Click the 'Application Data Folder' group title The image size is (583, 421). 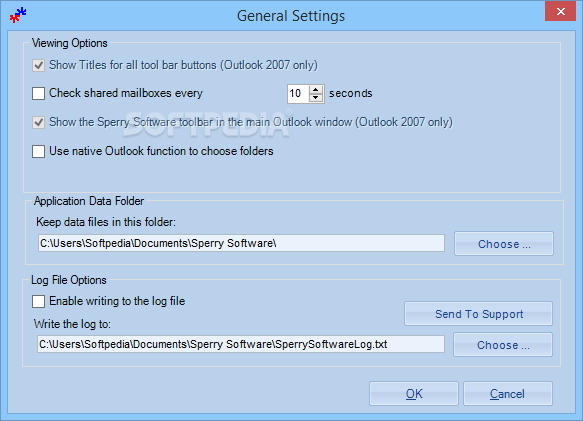89,201
